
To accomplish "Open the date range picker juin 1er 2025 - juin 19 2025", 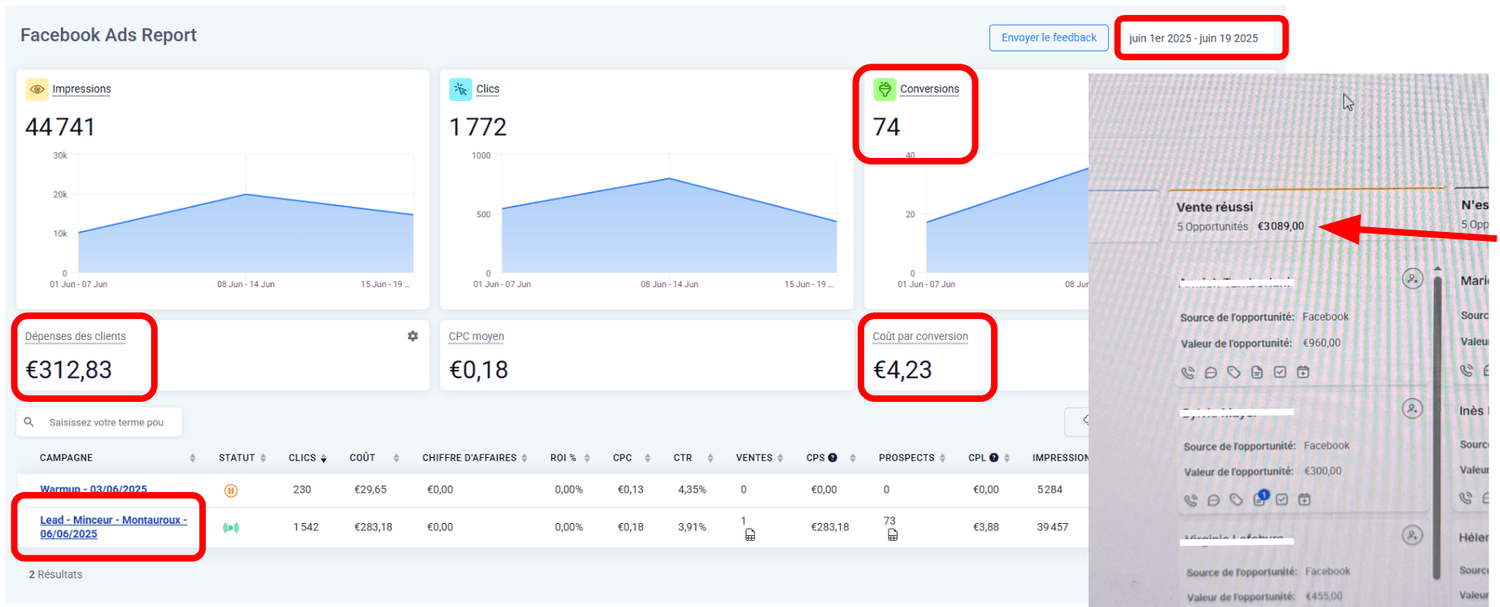I will [1200, 38].
